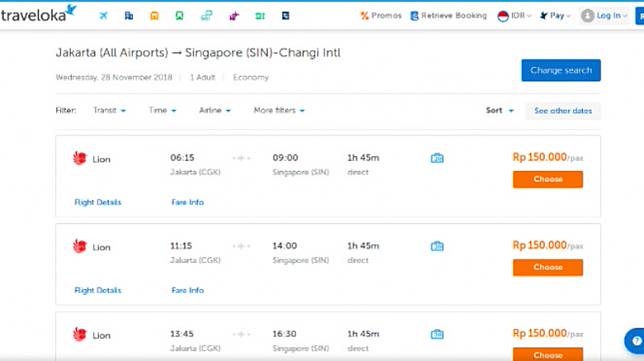The width and height of the screenshot is (644, 361).
Task: Open the purple activities icon
Action: coord(234,16)
